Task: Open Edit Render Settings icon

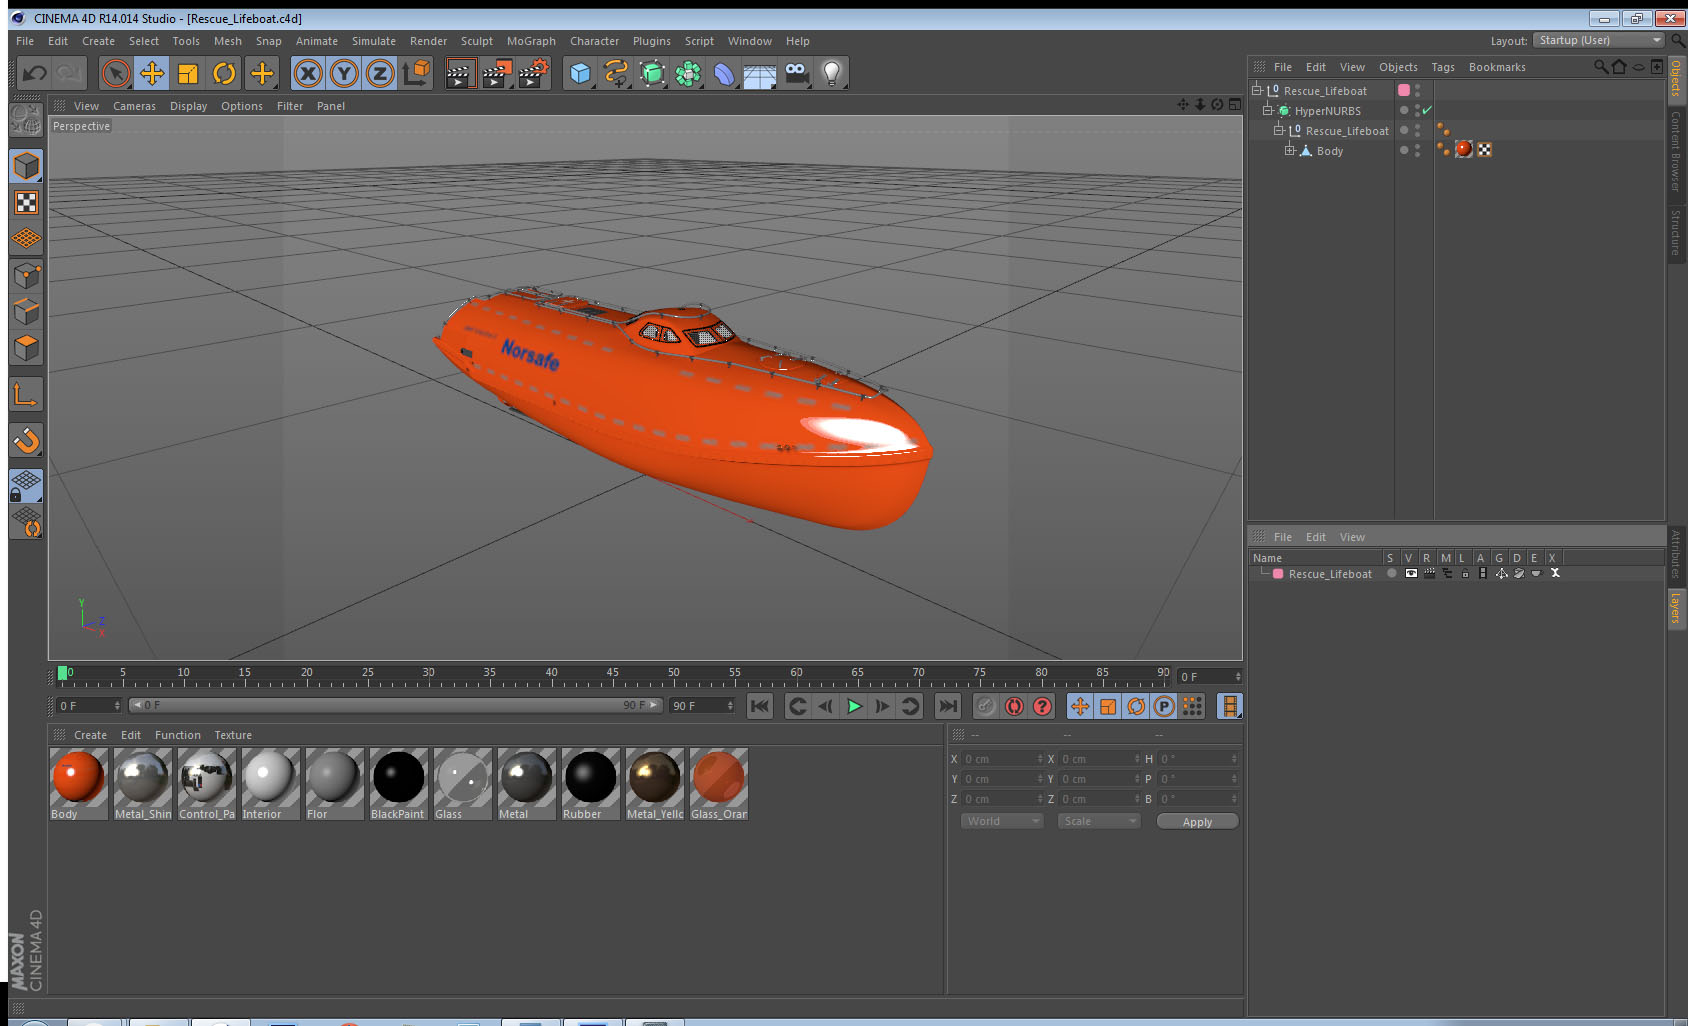Action: click(x=533, y=73)
